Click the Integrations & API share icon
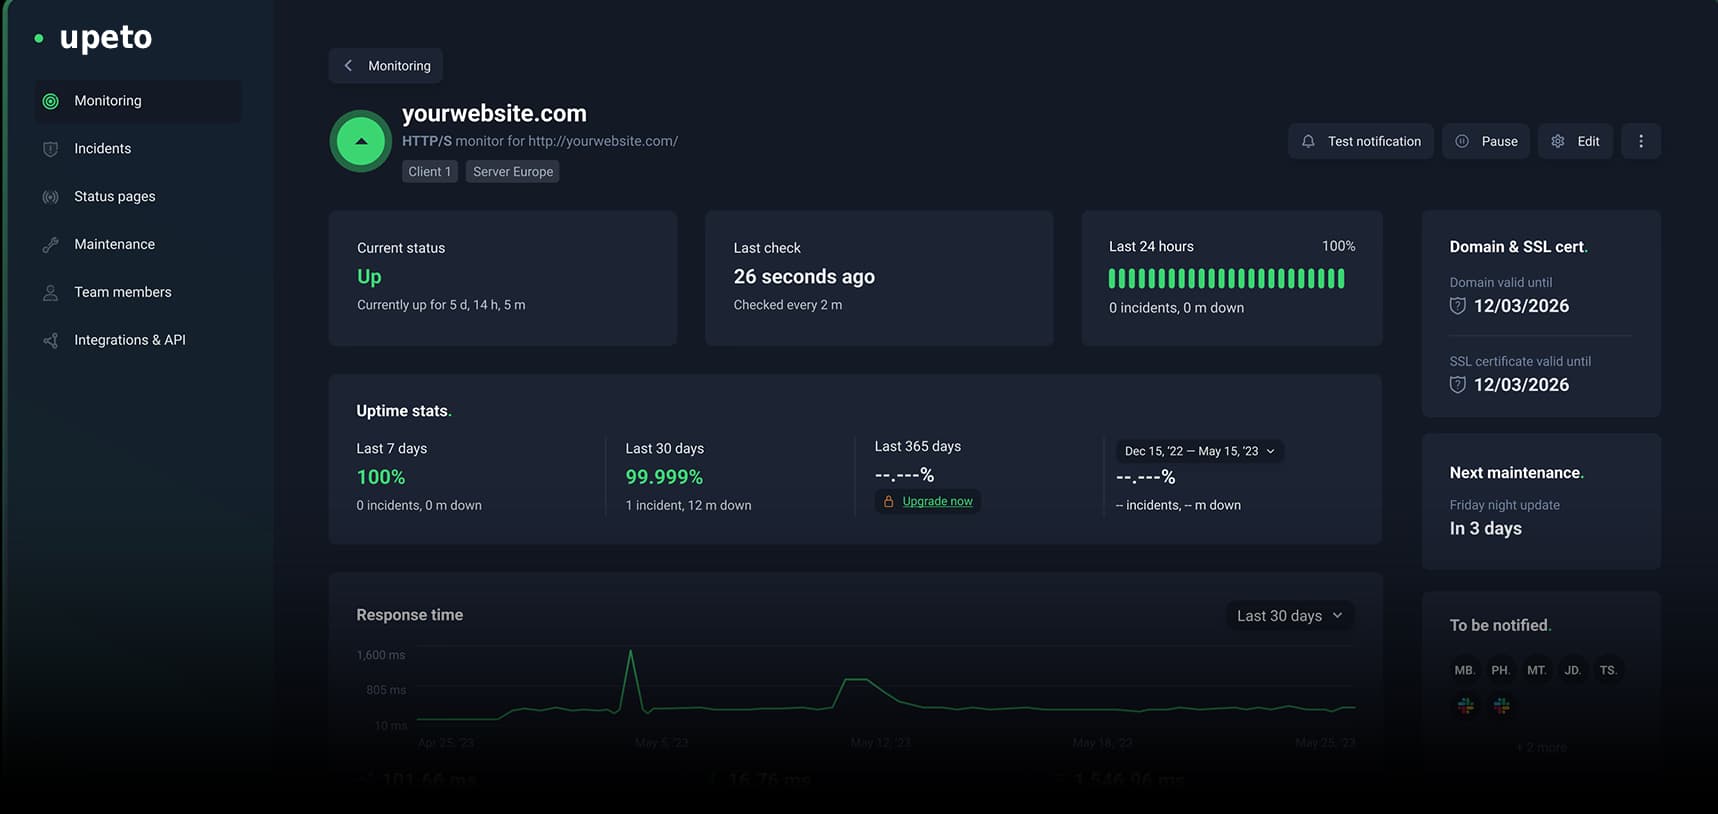 point(51,341)
